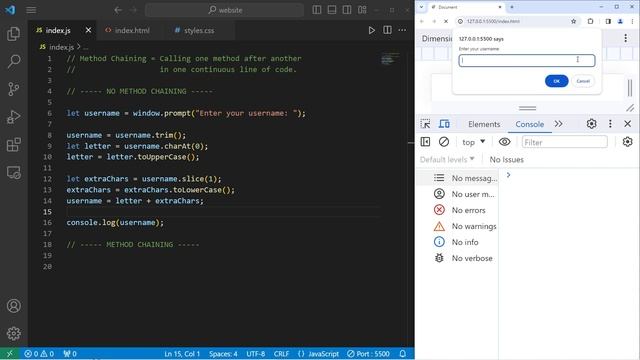Open Customize Layout in title bar

pos(362,10)
